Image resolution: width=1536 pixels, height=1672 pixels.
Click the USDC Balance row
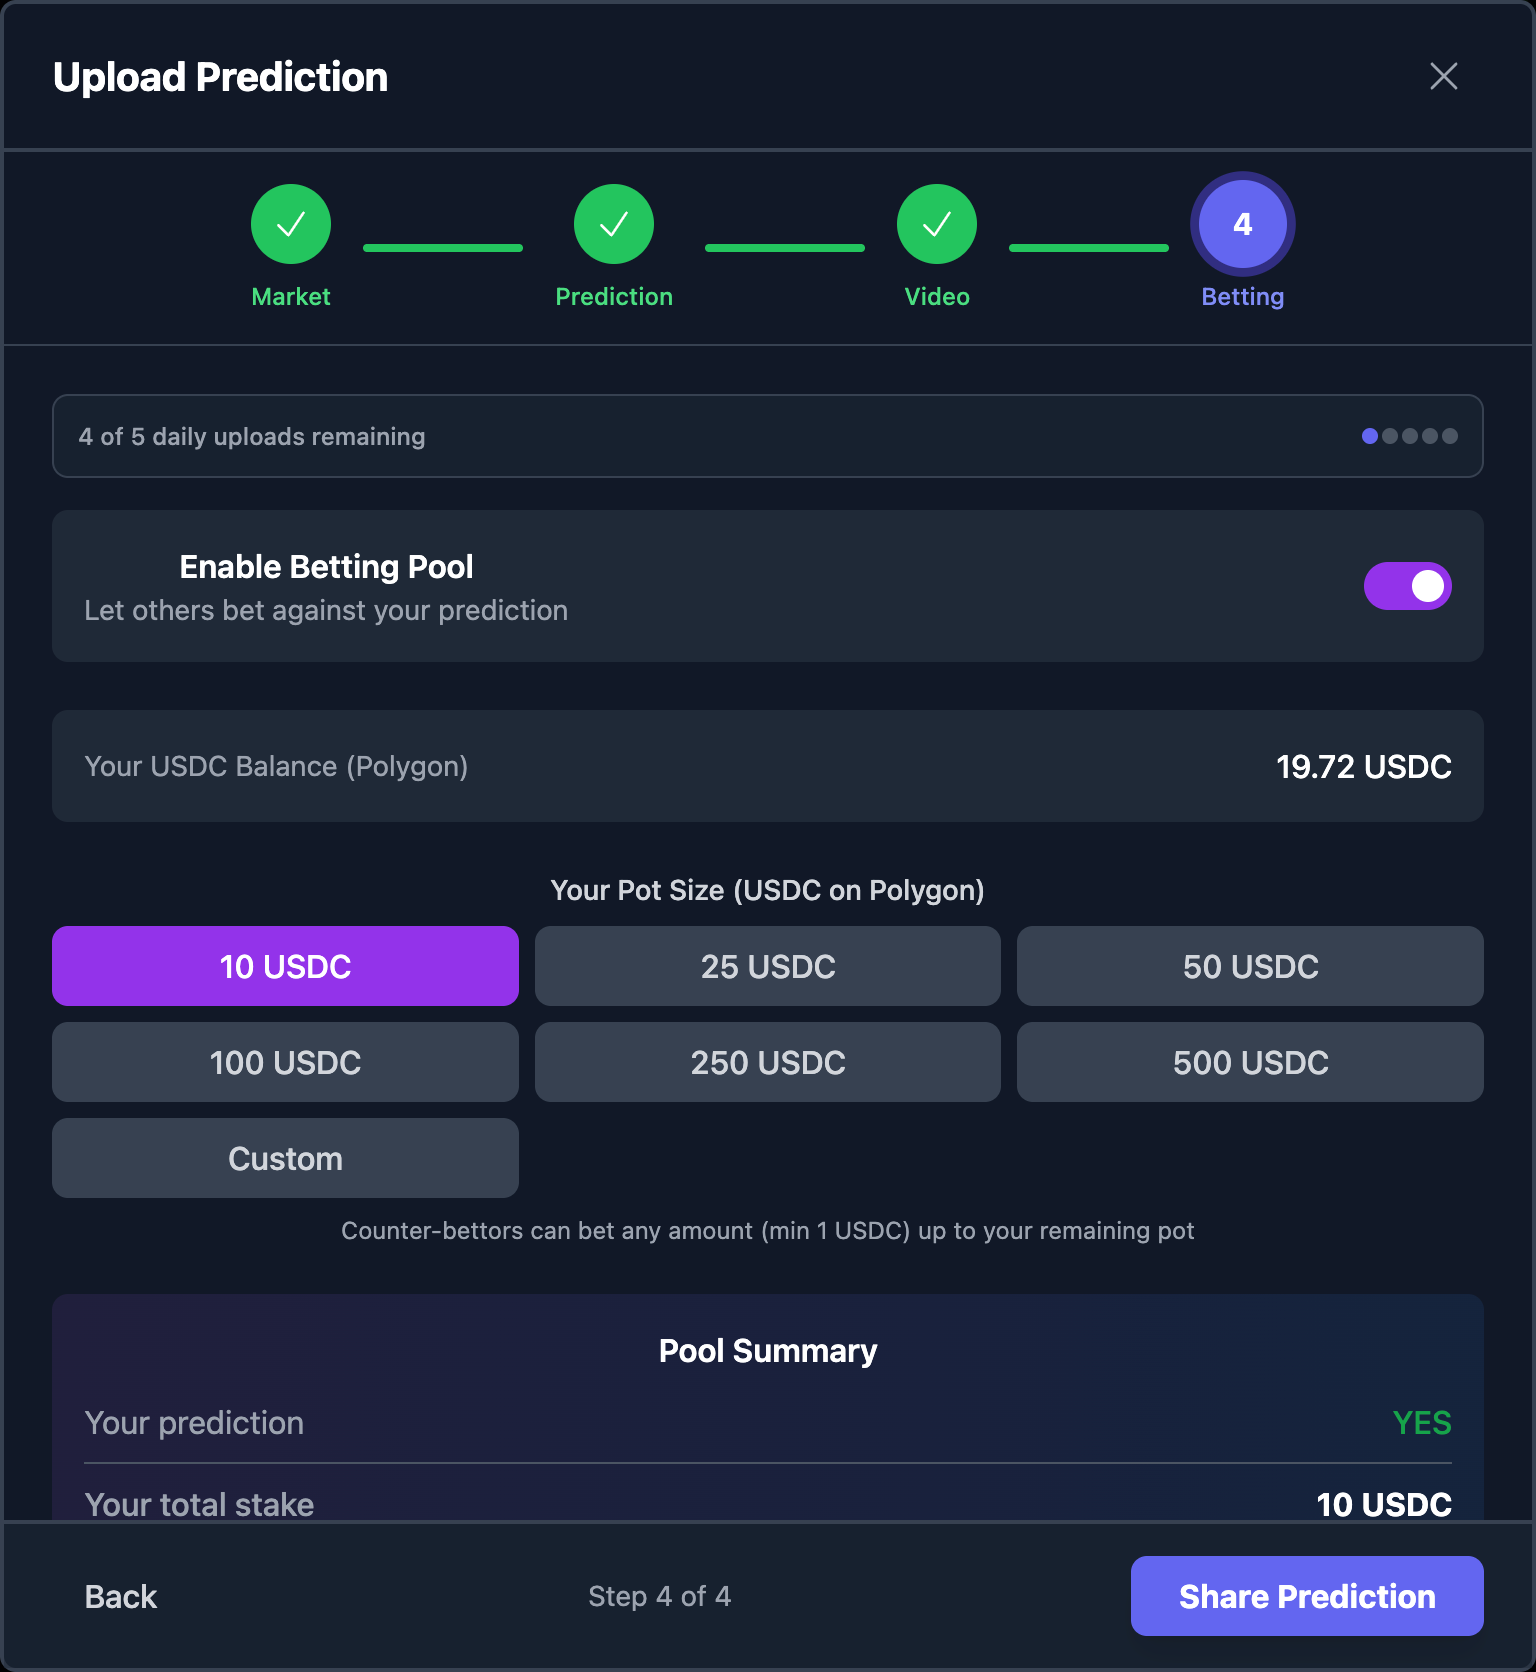click(x=768, y=766)
